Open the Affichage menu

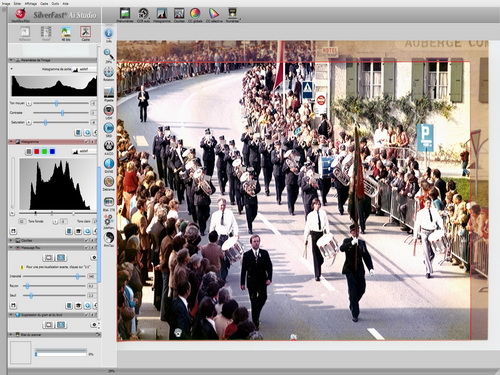pyautogui.click(x=30, y=3)
